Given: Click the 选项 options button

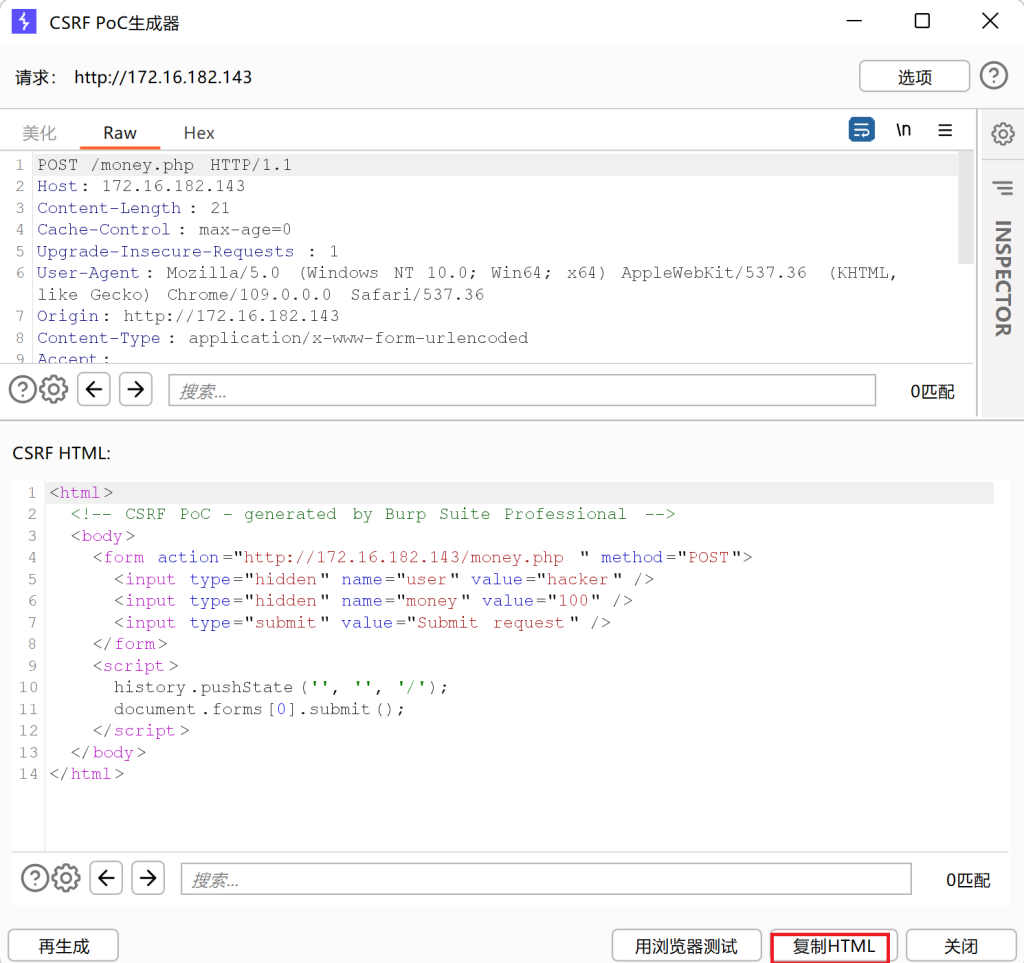Looking at the screenshot, I should click(914, 76).
